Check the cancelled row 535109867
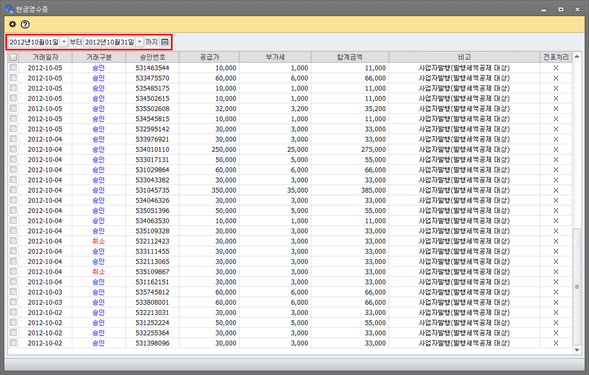Image resolution: width=589 pixels, height=375 pixels. (13, 271)
